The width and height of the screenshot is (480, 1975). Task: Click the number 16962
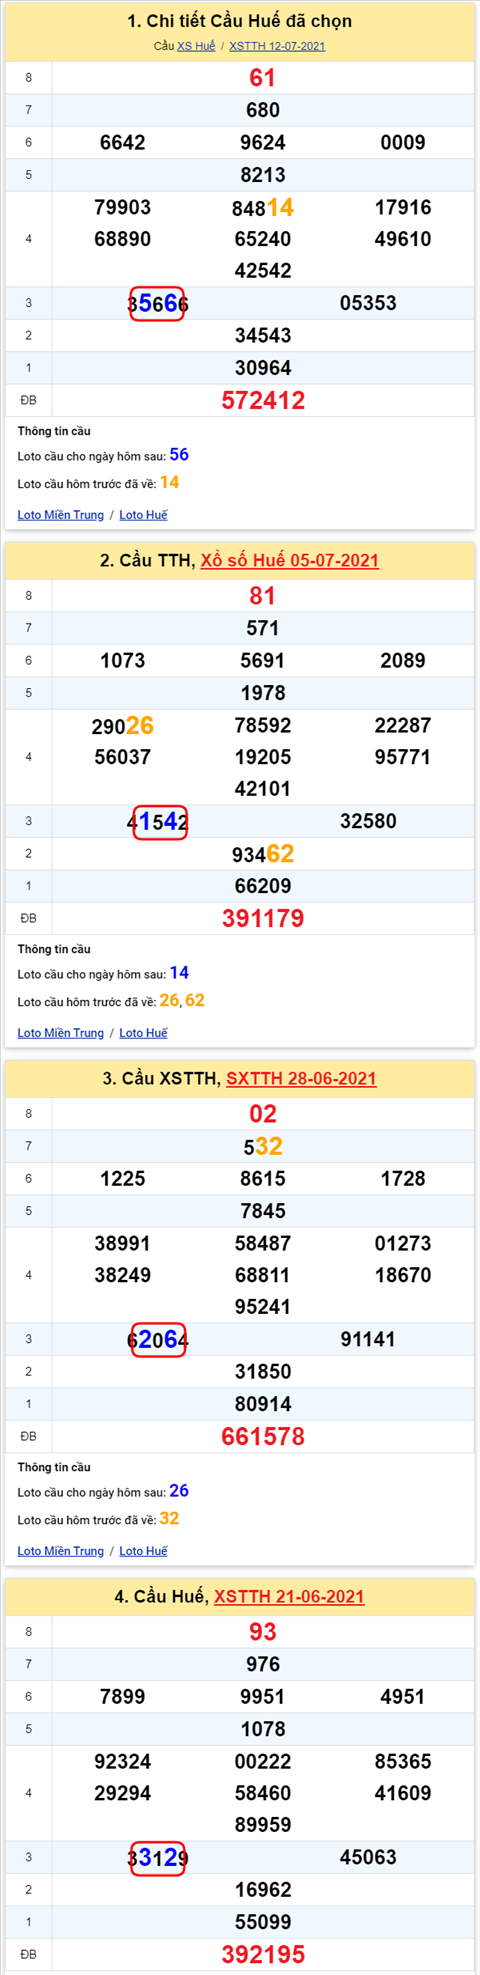263,1889
